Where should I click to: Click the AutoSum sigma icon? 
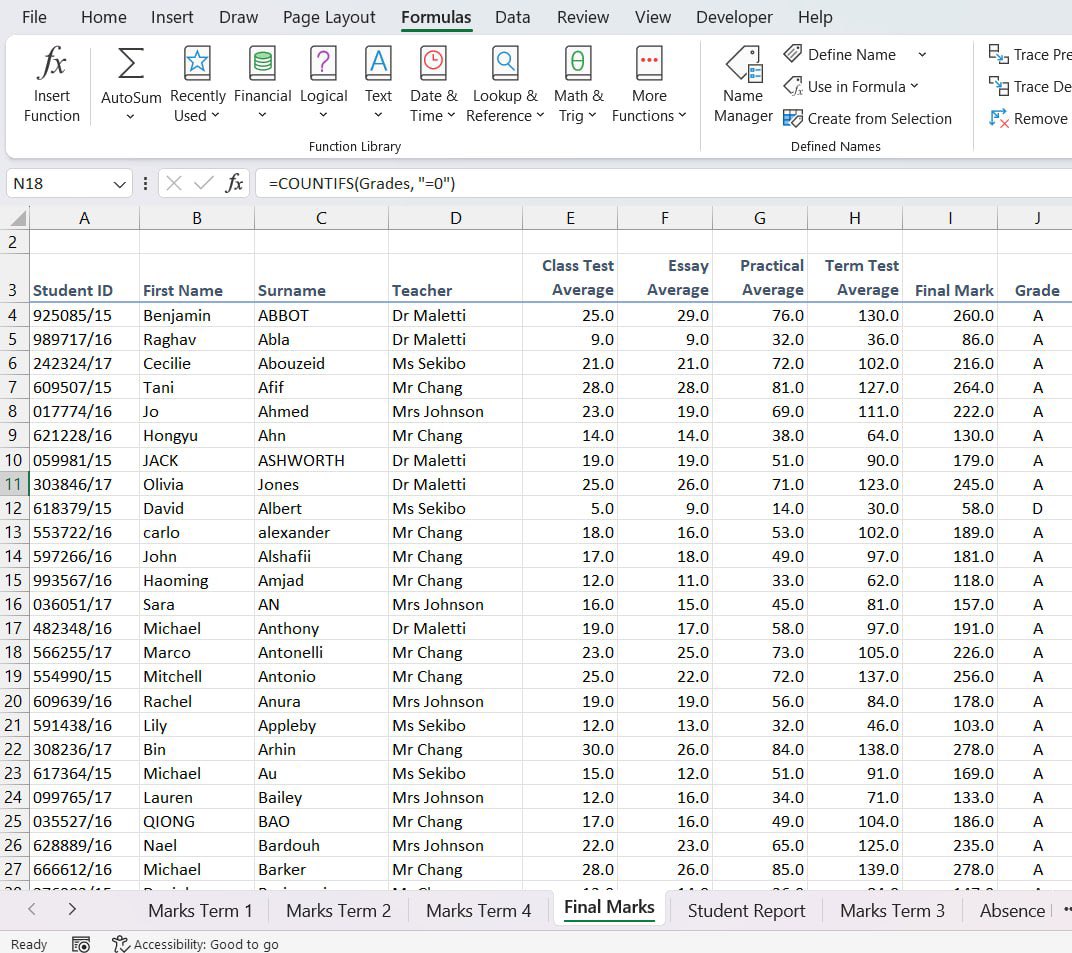point(131,64)
